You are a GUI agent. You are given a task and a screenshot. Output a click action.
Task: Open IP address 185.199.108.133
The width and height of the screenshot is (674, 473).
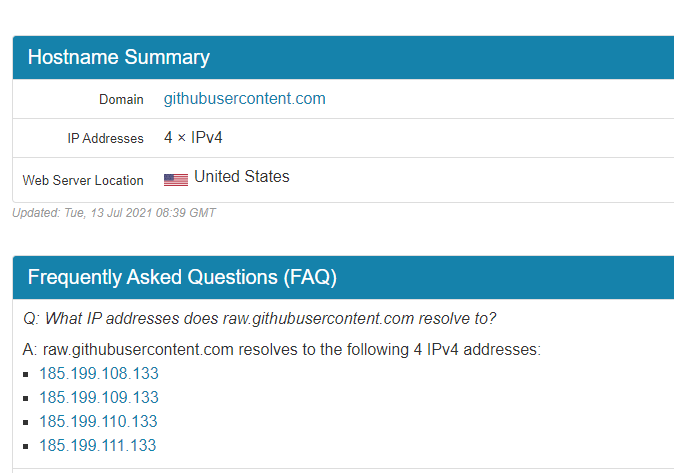click(99, 374)
